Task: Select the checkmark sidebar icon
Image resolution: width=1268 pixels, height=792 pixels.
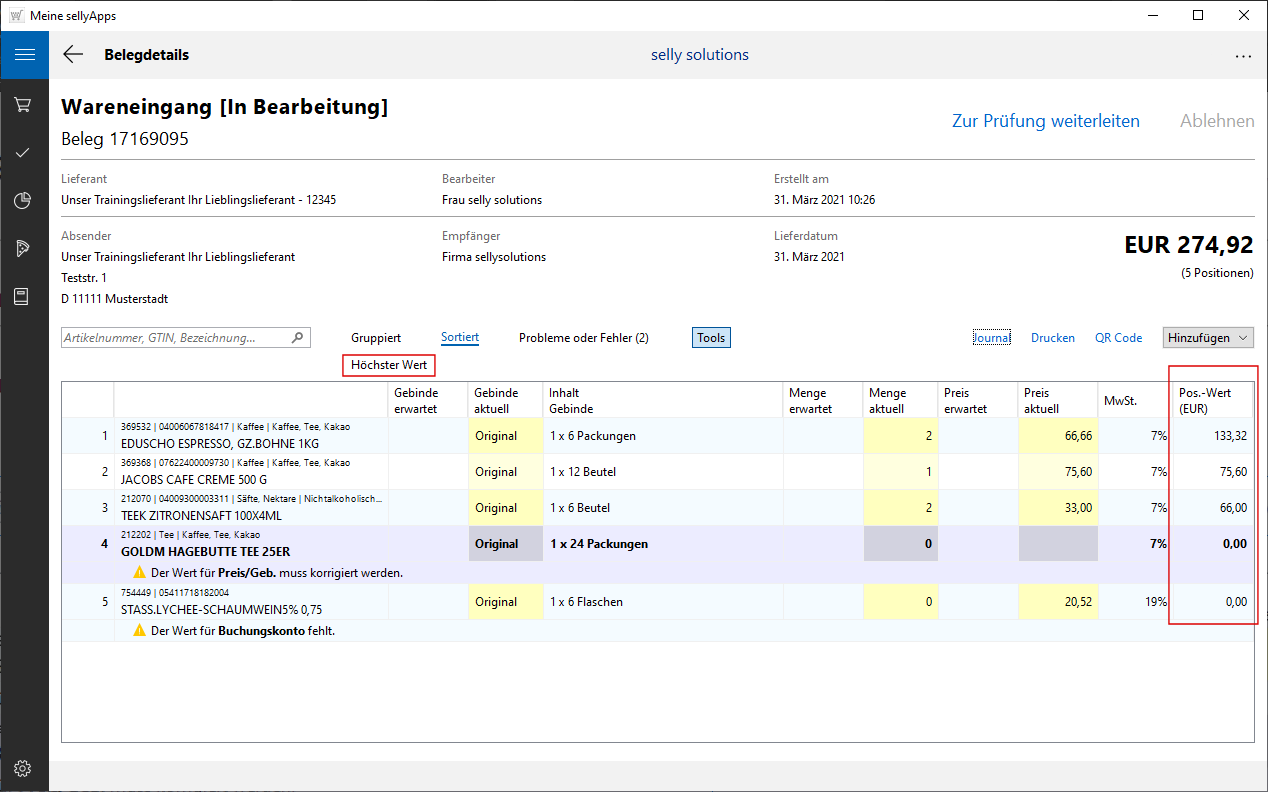Action: point(23,153)
